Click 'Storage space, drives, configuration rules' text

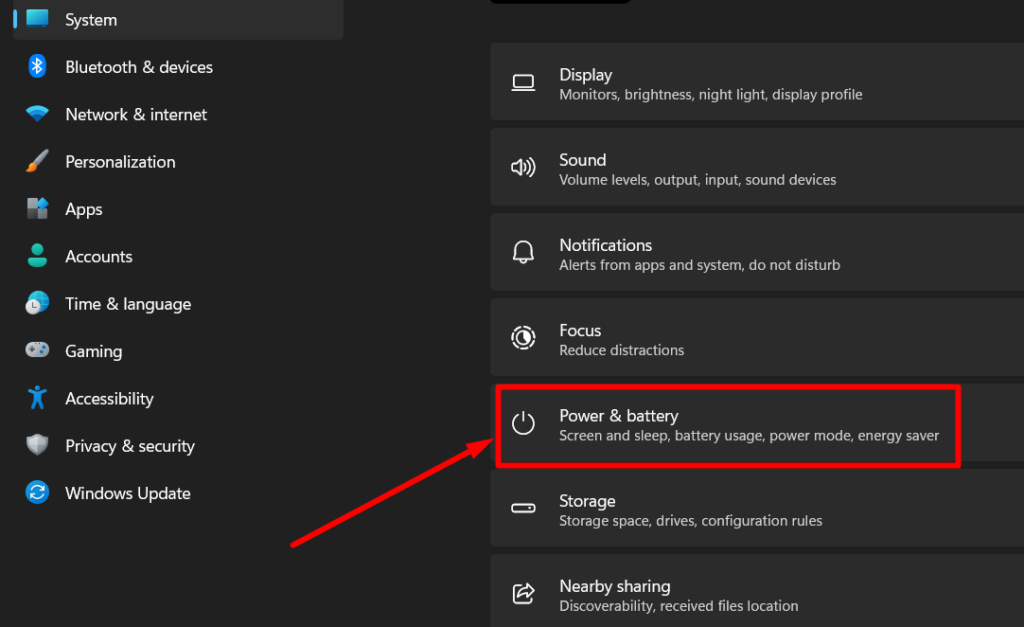(690, 521)
